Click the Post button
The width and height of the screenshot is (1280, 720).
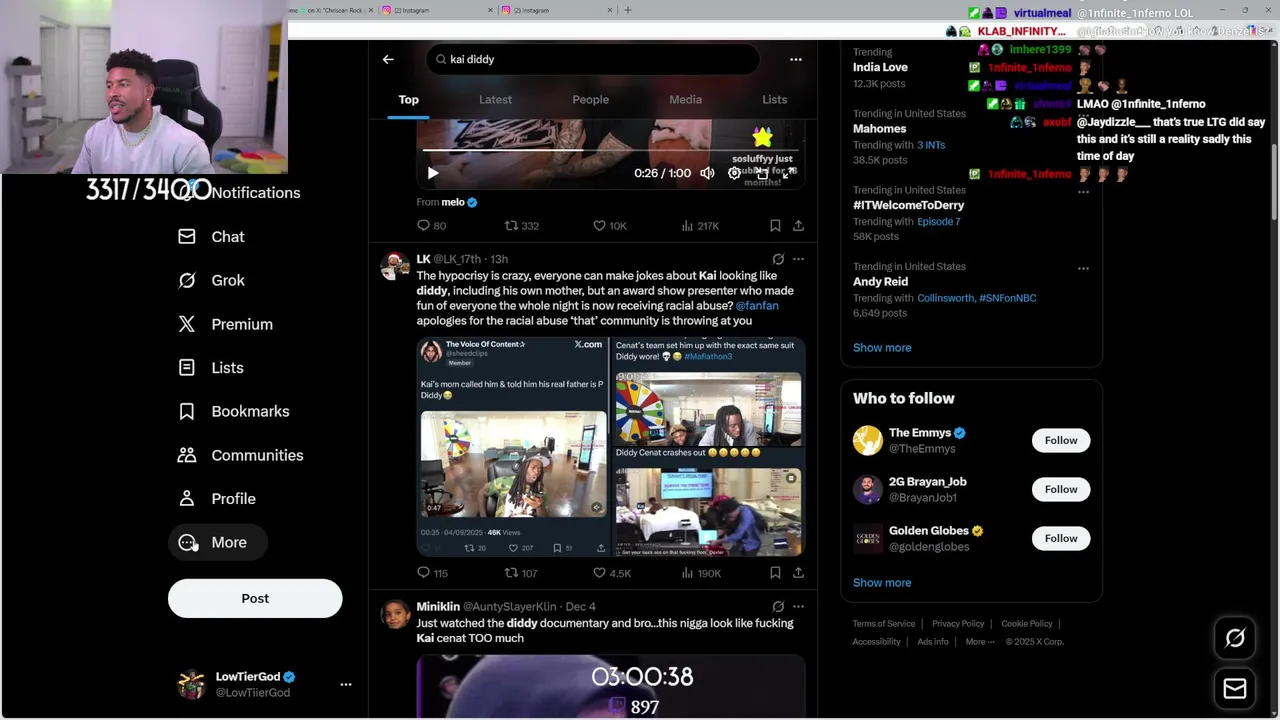255,598
